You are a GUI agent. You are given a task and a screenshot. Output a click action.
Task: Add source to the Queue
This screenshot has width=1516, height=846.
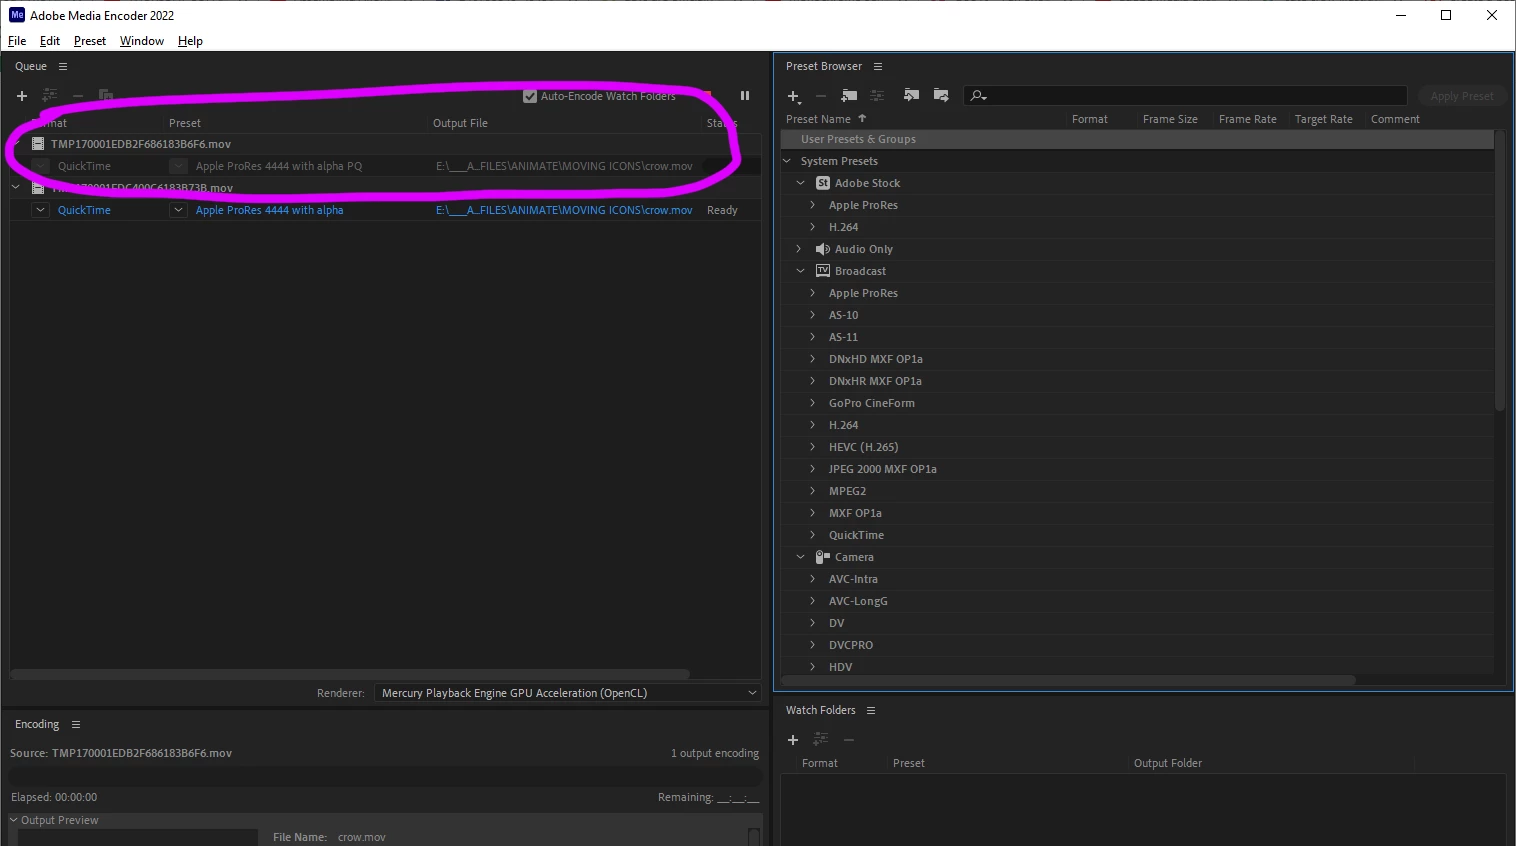(22, 96)
